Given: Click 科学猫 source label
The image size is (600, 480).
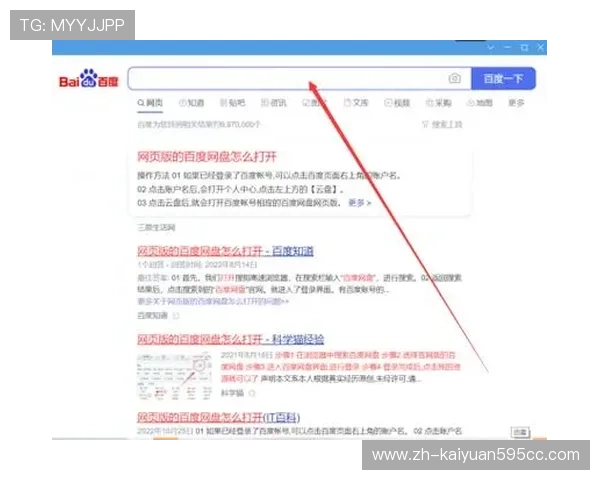Looking at the screenshot, I should [x=232, y=393].
